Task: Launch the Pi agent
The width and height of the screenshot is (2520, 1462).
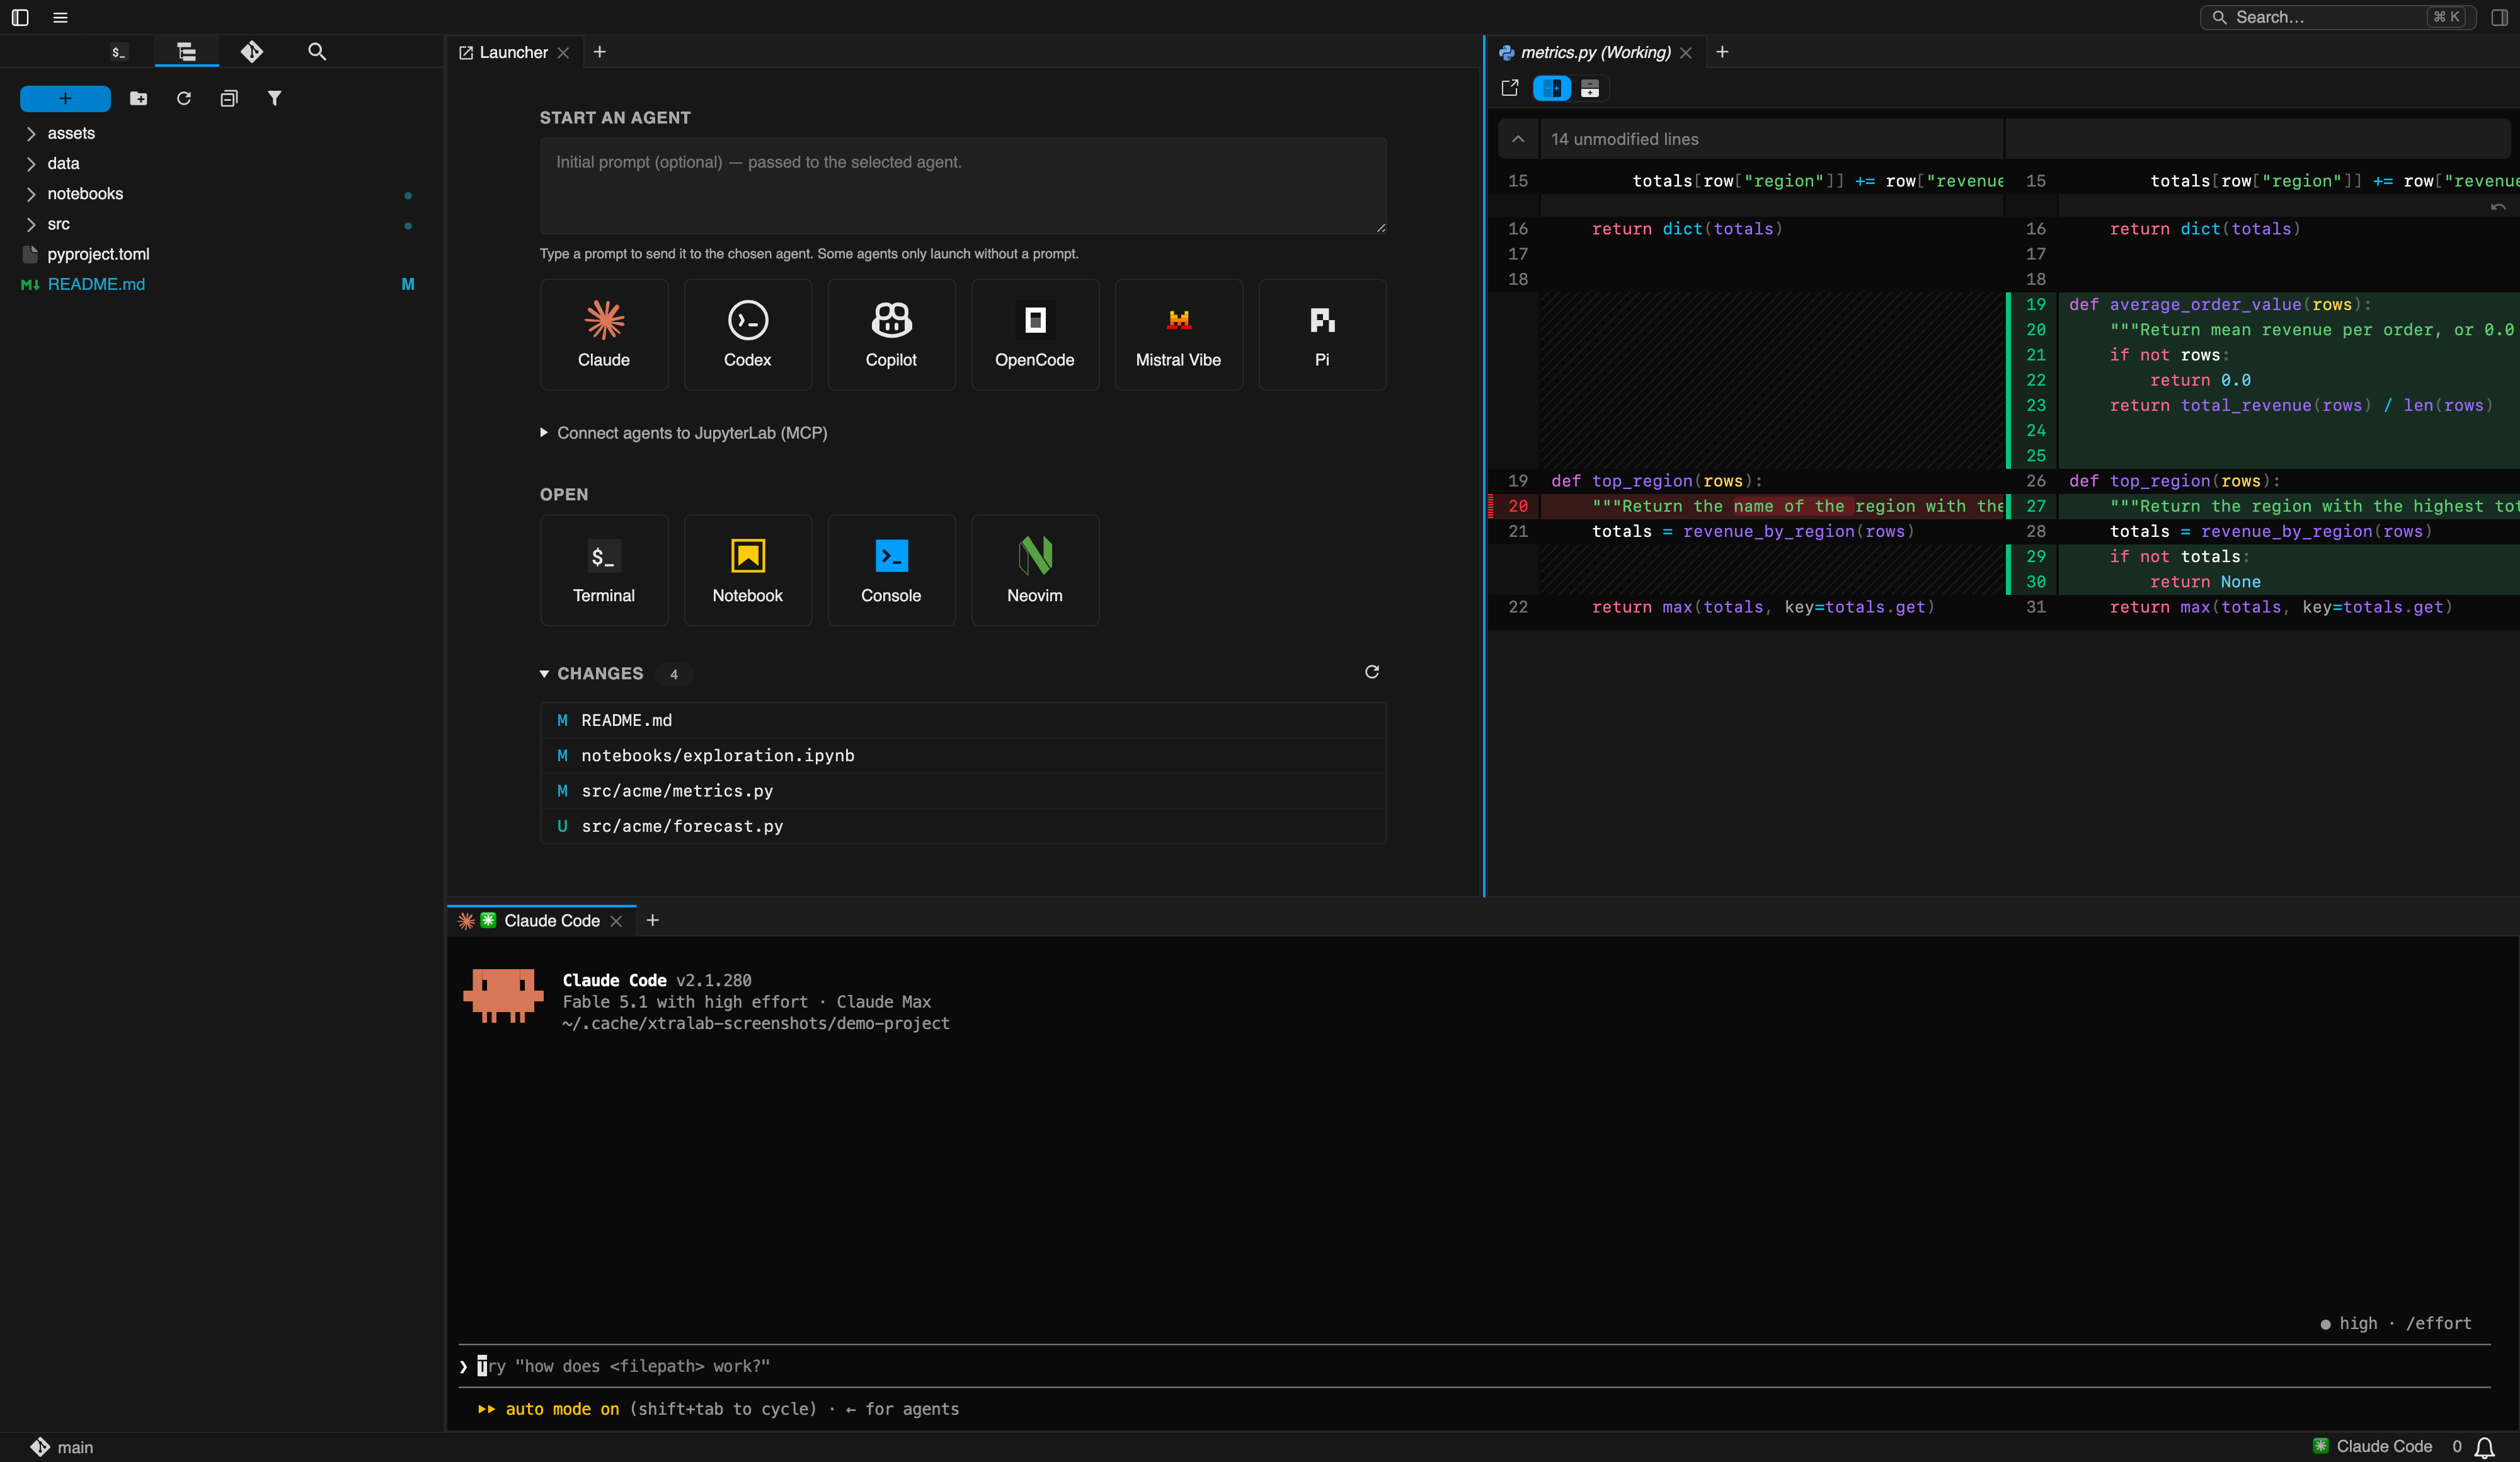Action: [x=1322, y=334]
